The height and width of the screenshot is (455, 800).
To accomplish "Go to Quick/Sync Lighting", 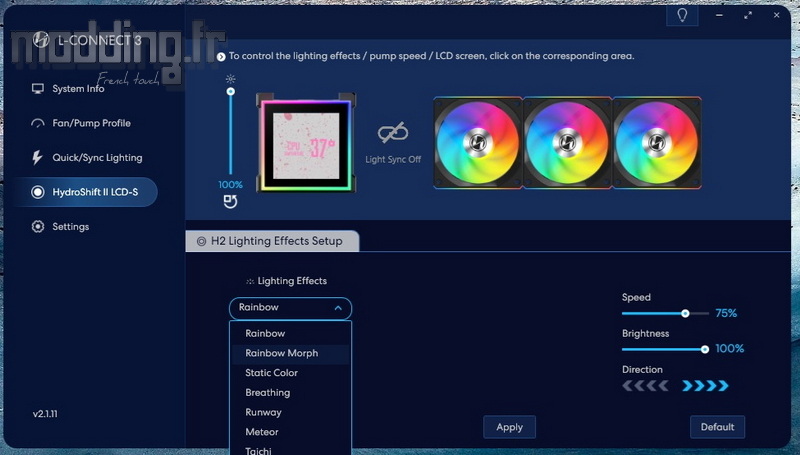I will pos(97,158).
